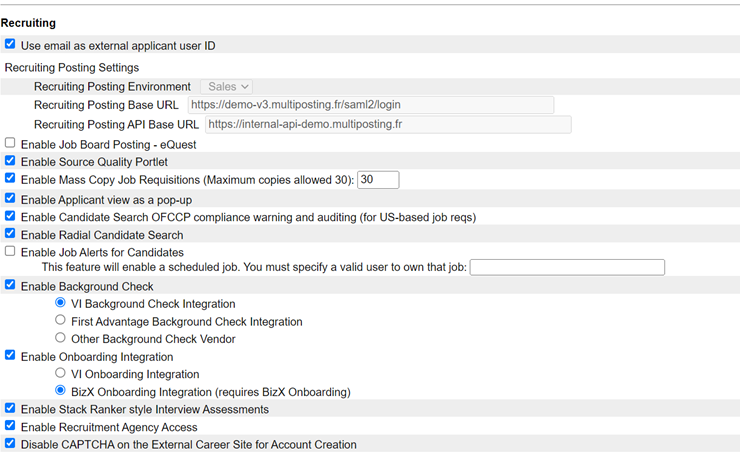
Task: Click the Recruiting Posting Base URL field
Action: point(370,105)
